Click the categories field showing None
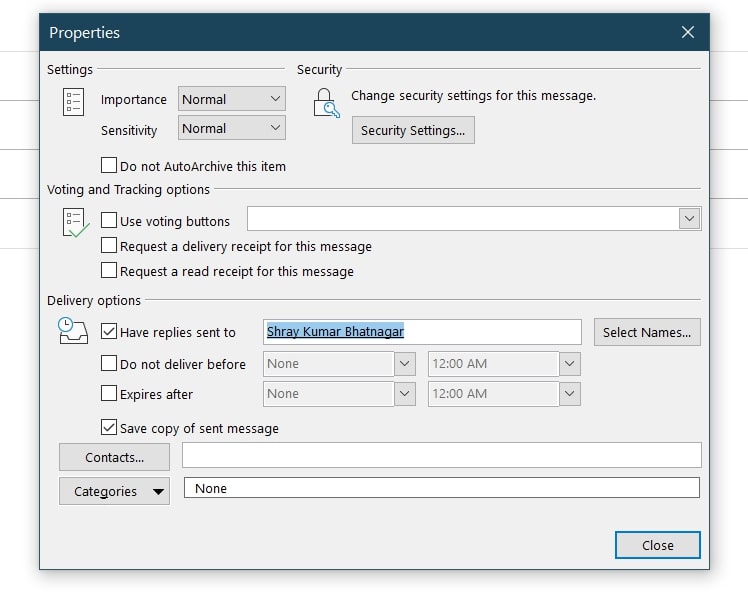Screen dimensions: 748x596 [442, 488]
